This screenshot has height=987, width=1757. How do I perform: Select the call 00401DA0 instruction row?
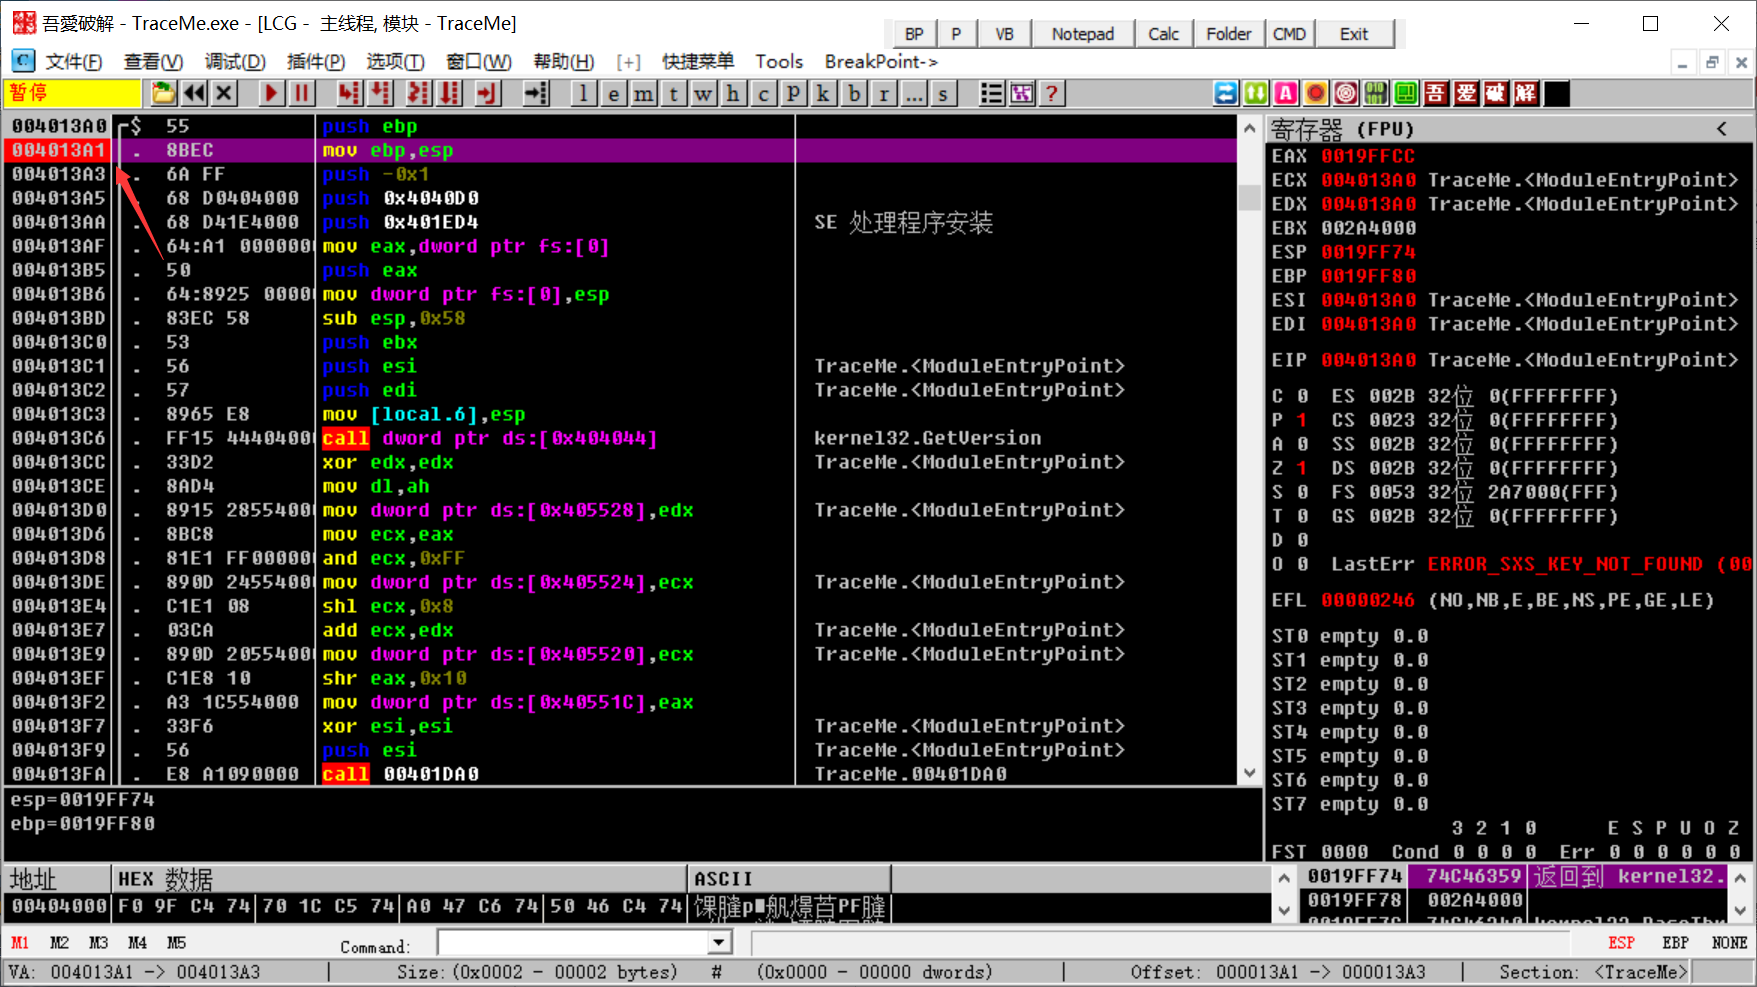620,774
